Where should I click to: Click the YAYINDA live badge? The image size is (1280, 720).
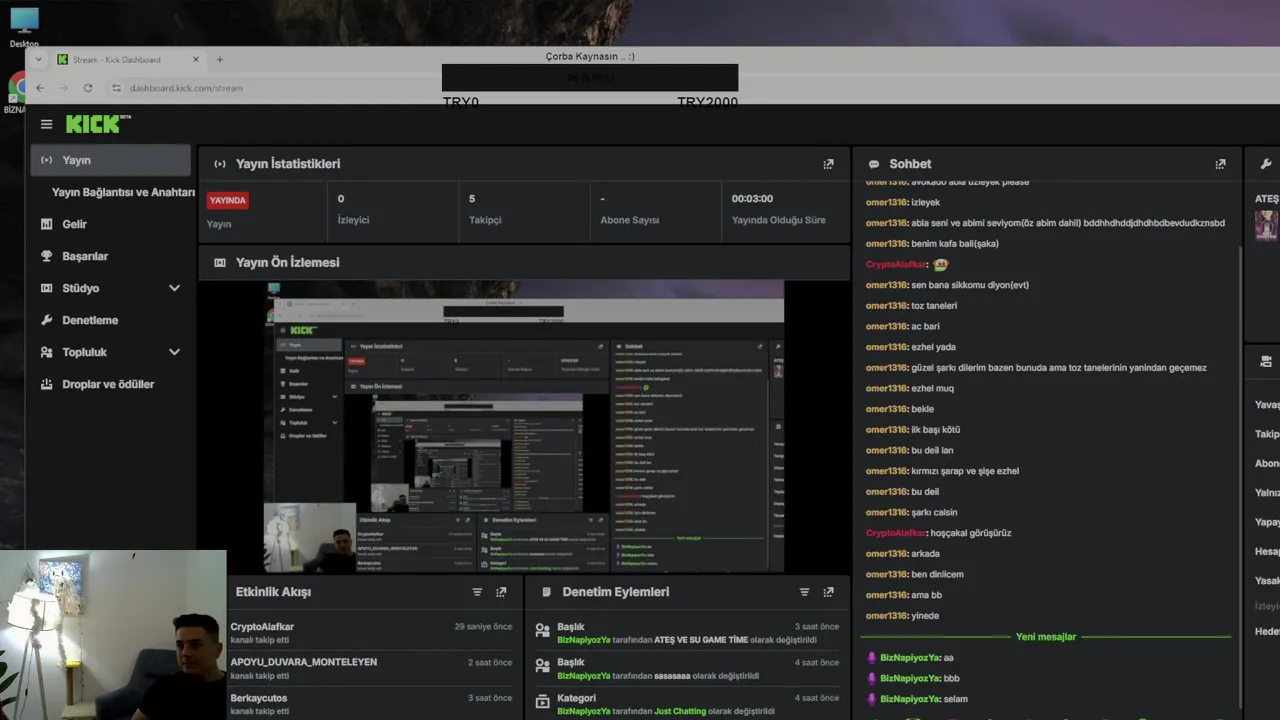[x=227, y=200]
